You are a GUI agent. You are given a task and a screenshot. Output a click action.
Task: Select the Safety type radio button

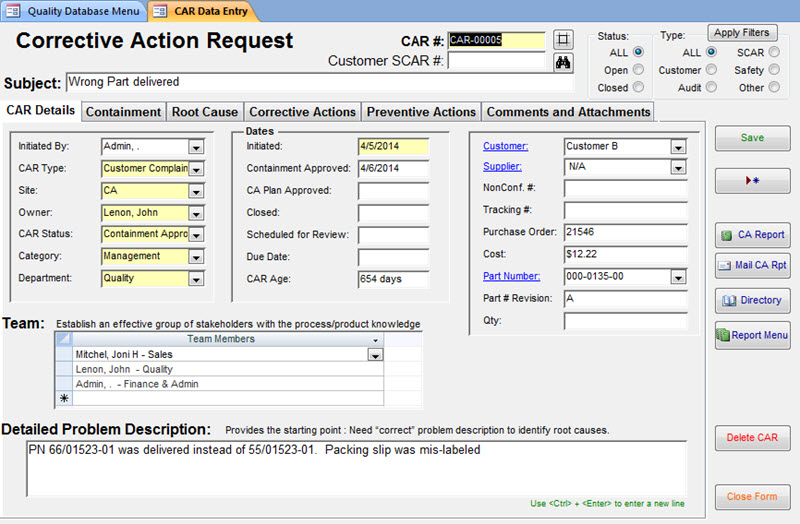tap(774, 69)
